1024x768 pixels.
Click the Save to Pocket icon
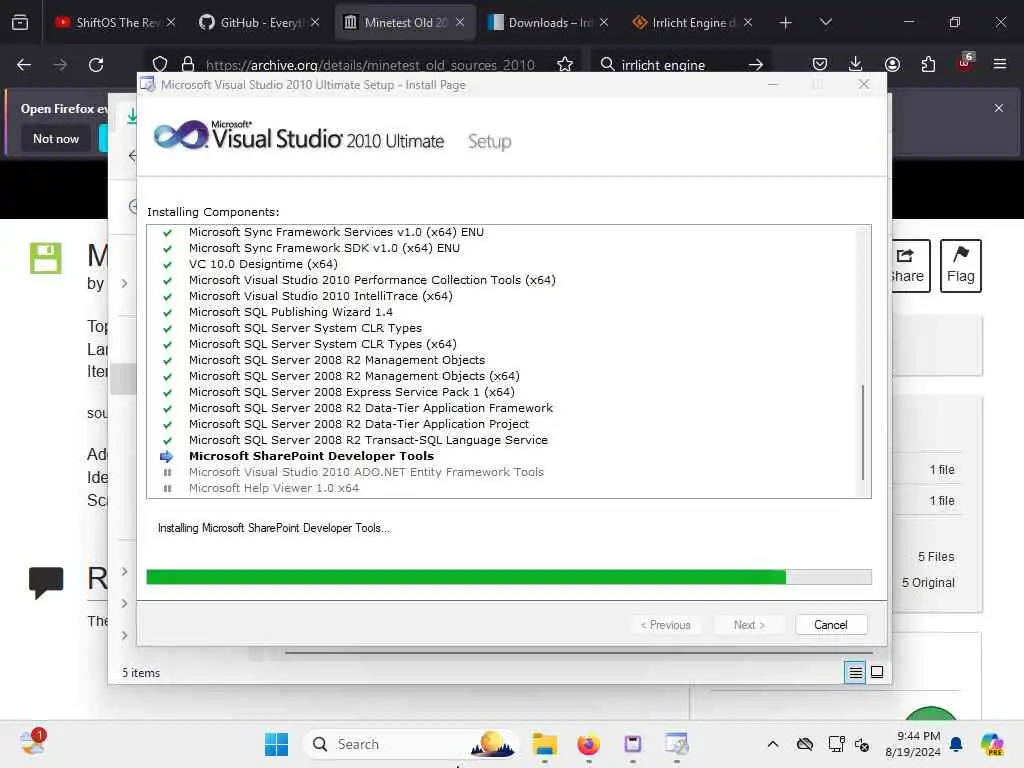click(820, 64)
